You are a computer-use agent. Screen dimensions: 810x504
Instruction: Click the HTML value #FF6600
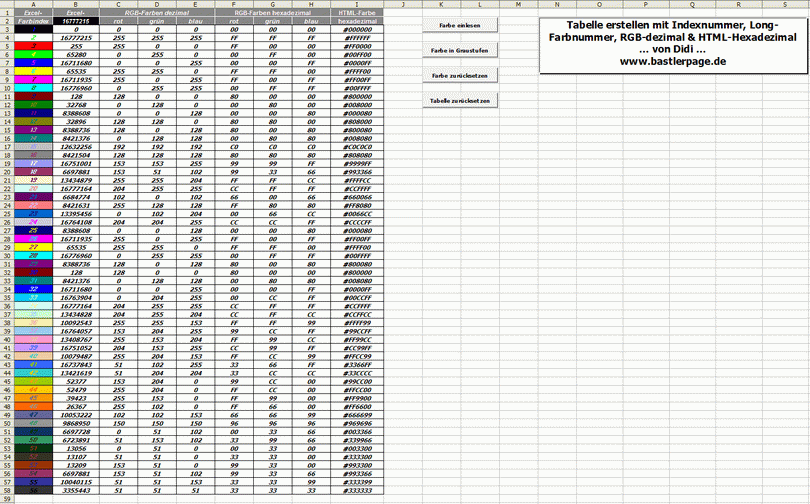(x=357, y=406)
